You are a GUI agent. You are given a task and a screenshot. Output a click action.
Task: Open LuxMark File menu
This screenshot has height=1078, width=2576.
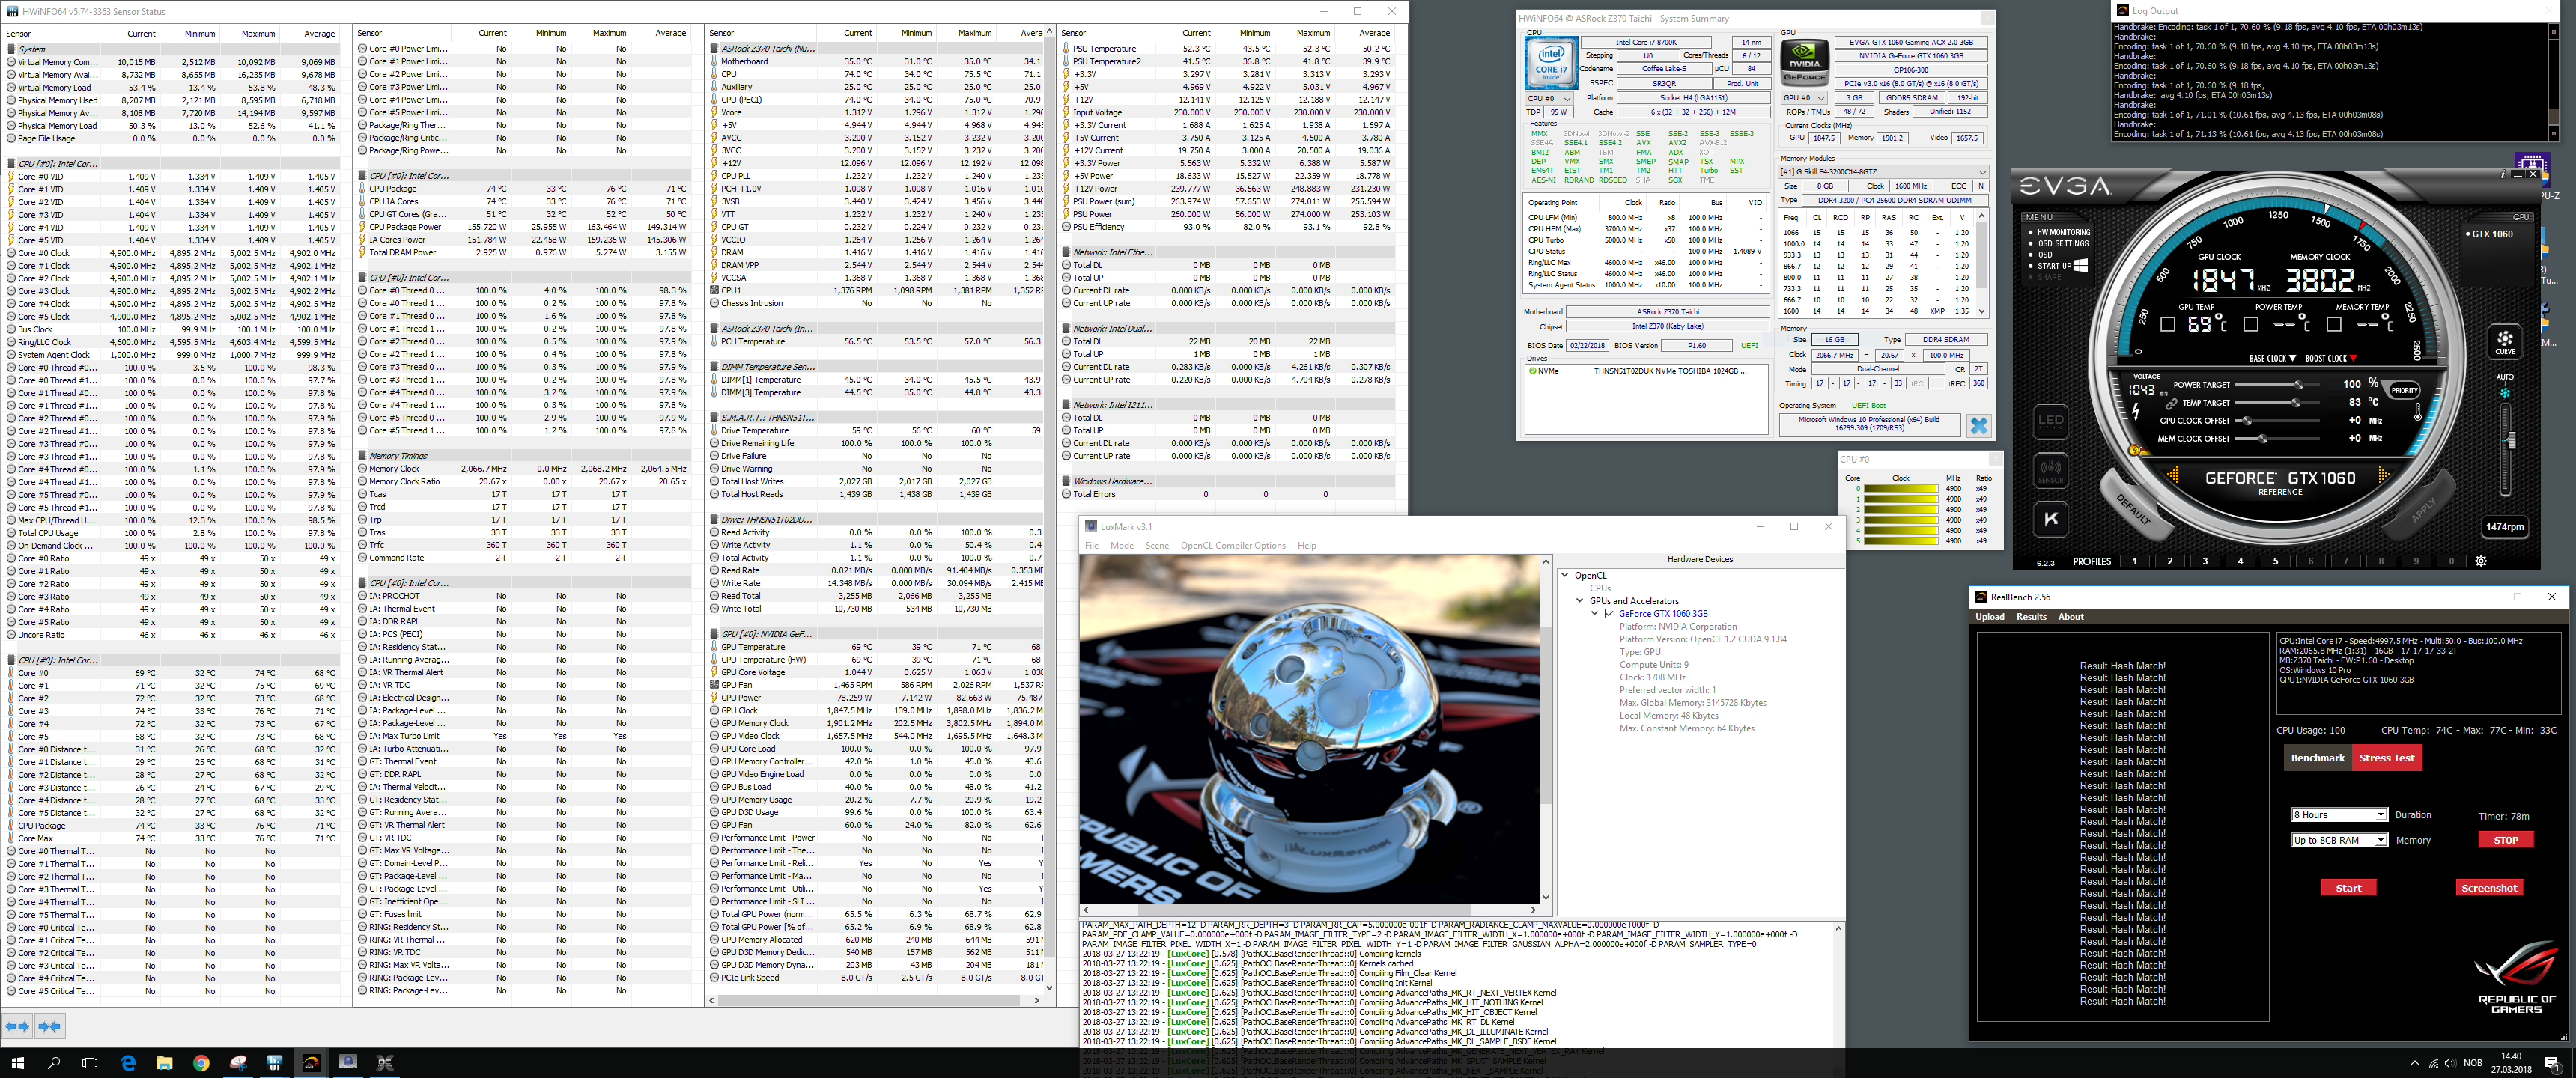coord(1091,546)
